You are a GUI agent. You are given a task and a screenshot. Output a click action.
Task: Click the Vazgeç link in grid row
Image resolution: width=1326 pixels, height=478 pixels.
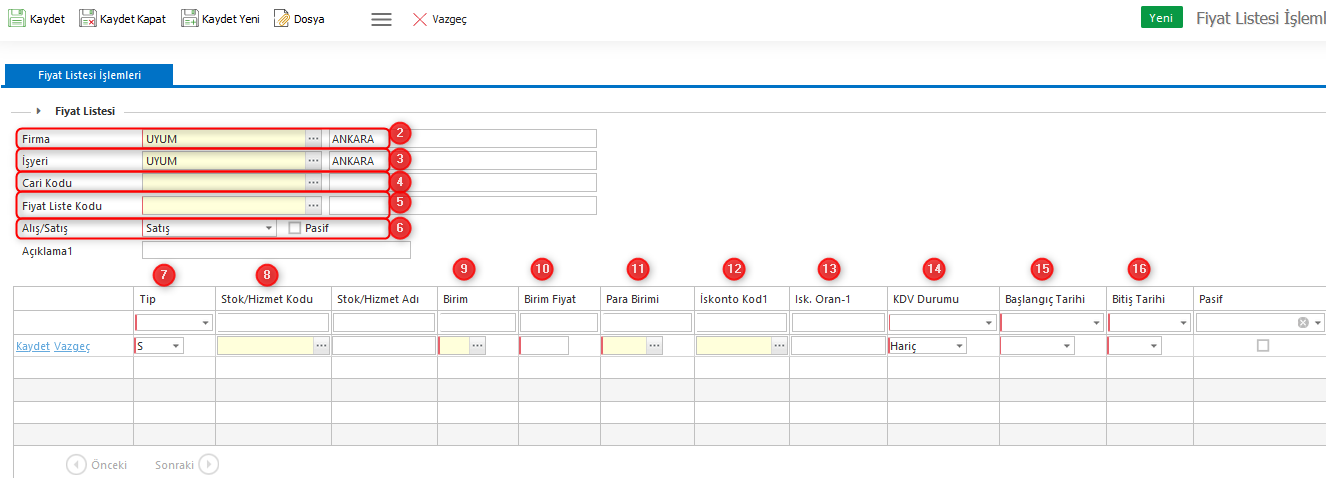(72, 345)
